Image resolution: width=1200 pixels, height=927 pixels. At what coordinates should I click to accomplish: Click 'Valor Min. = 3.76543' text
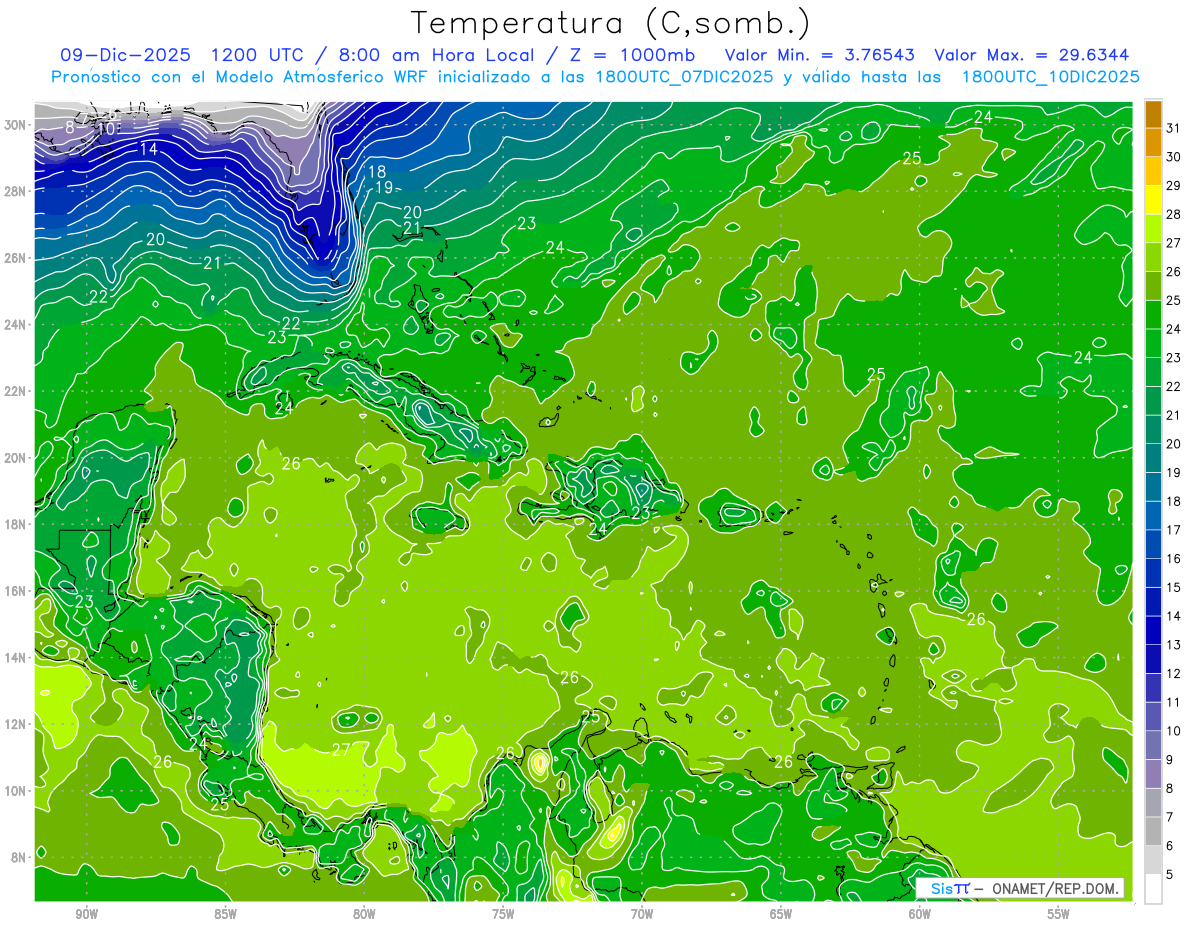pyautogui.click(x=820, y=55)
